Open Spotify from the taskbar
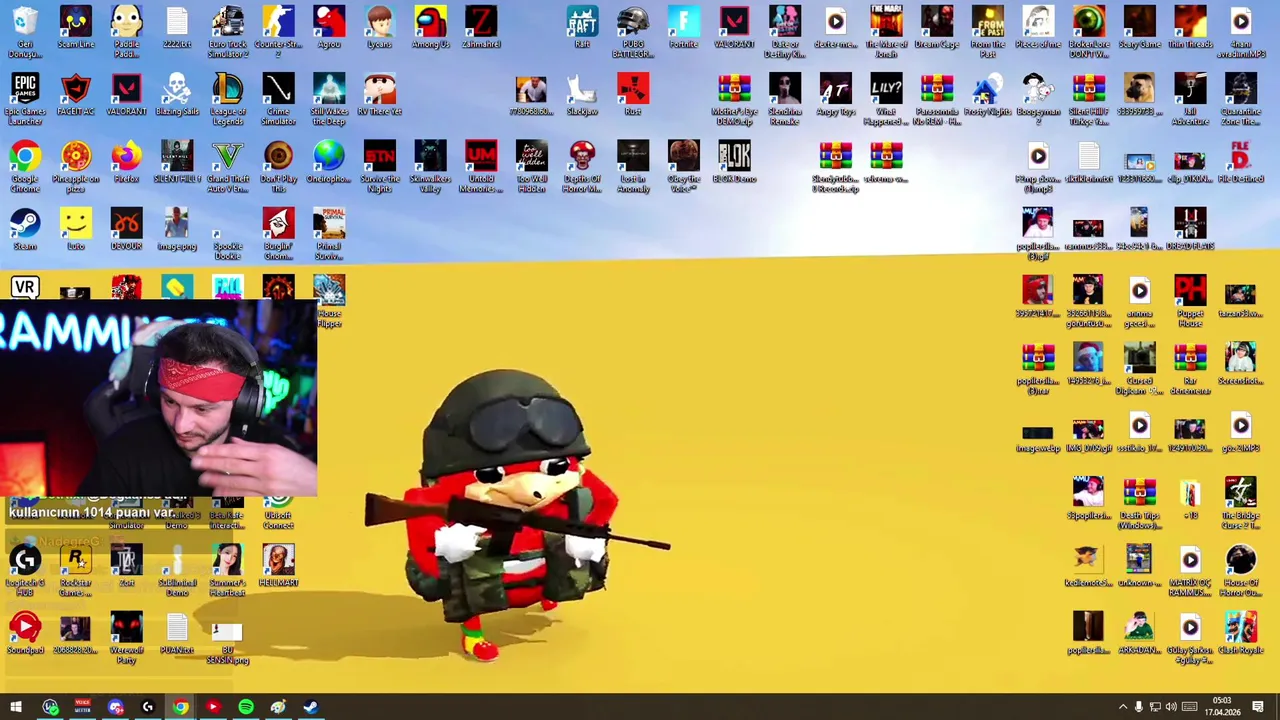 coord(245,707)
